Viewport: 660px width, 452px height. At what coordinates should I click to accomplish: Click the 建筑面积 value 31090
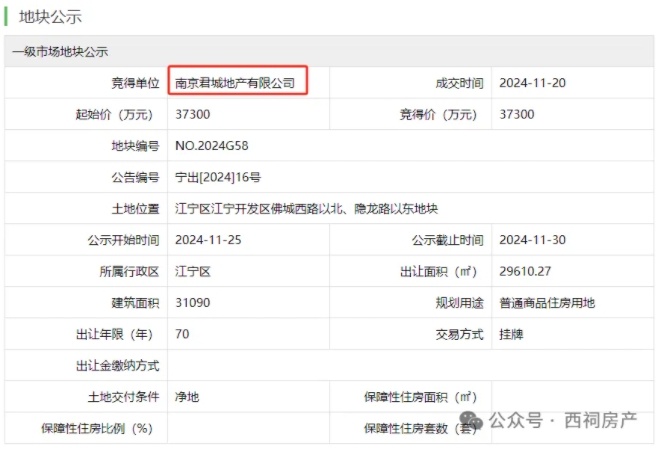point(193,302)
